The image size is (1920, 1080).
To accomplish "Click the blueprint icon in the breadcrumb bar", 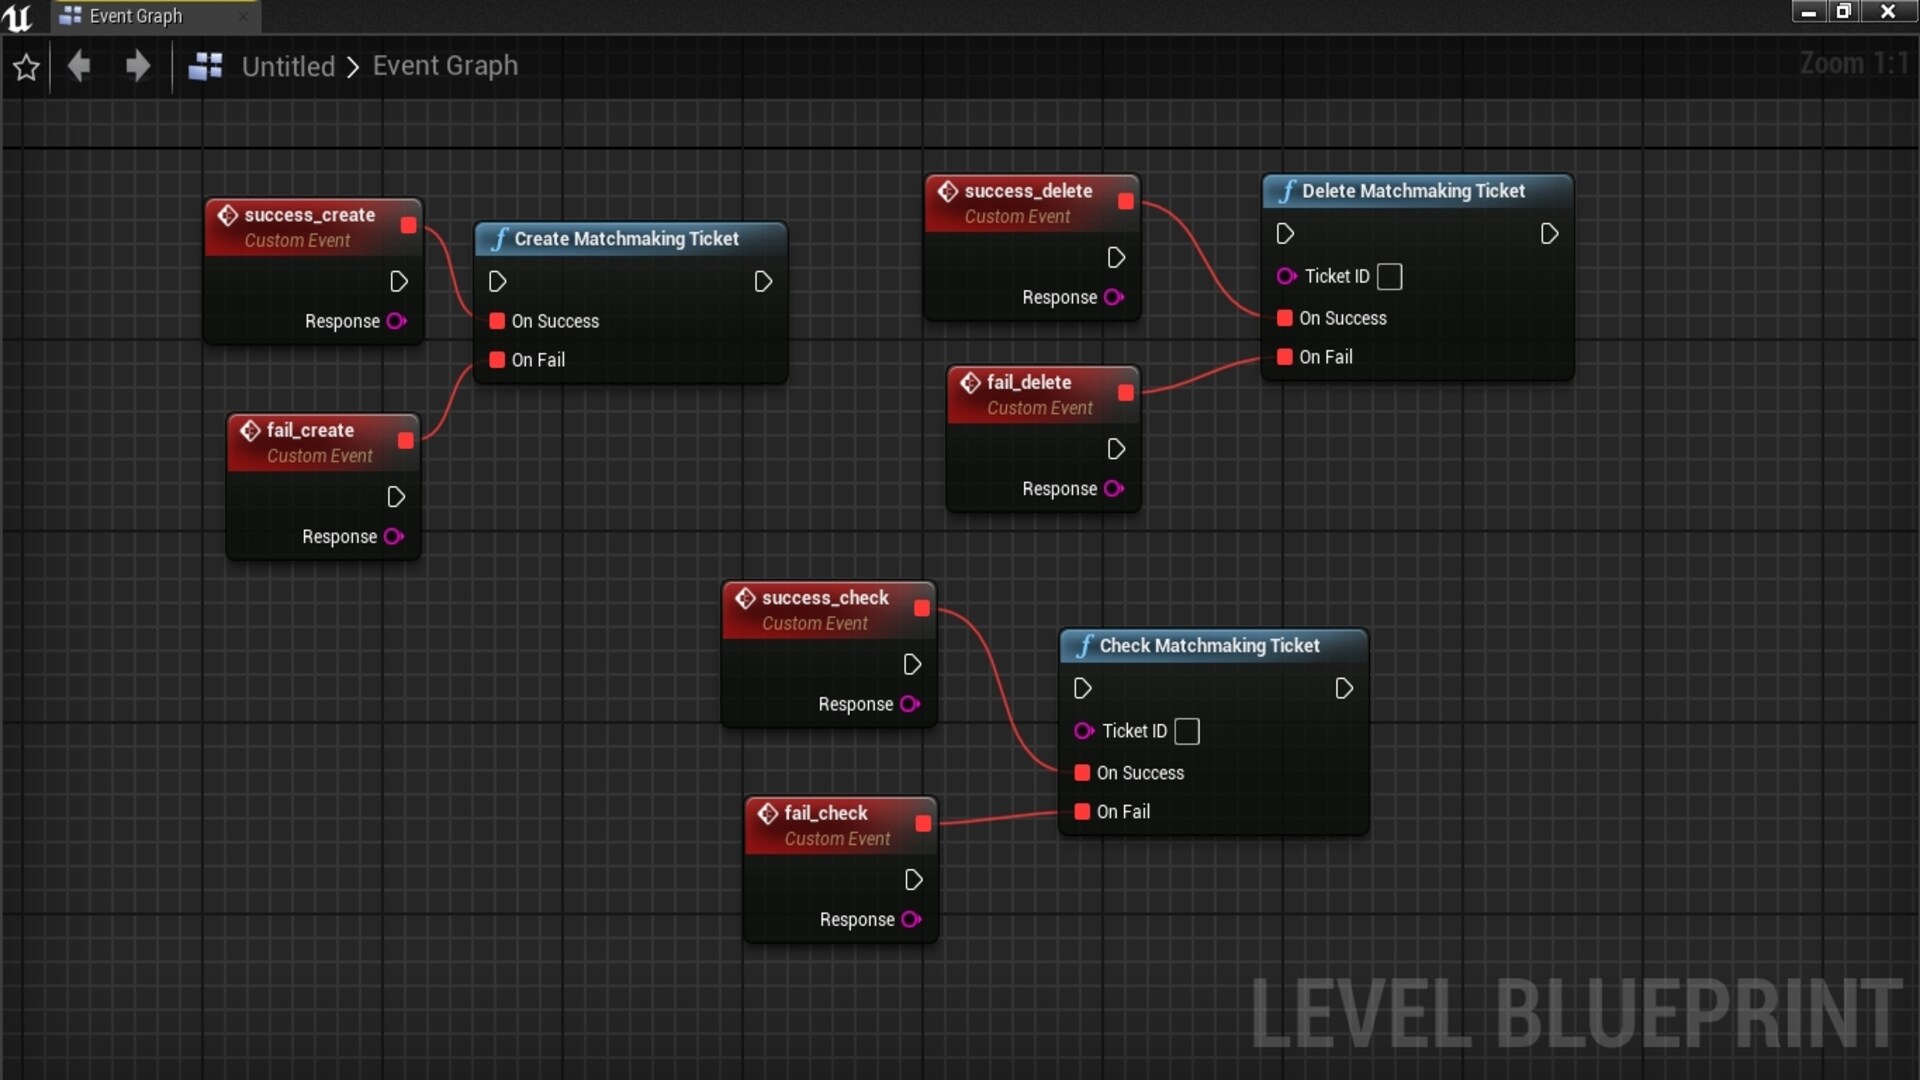I will click(205, 66).
